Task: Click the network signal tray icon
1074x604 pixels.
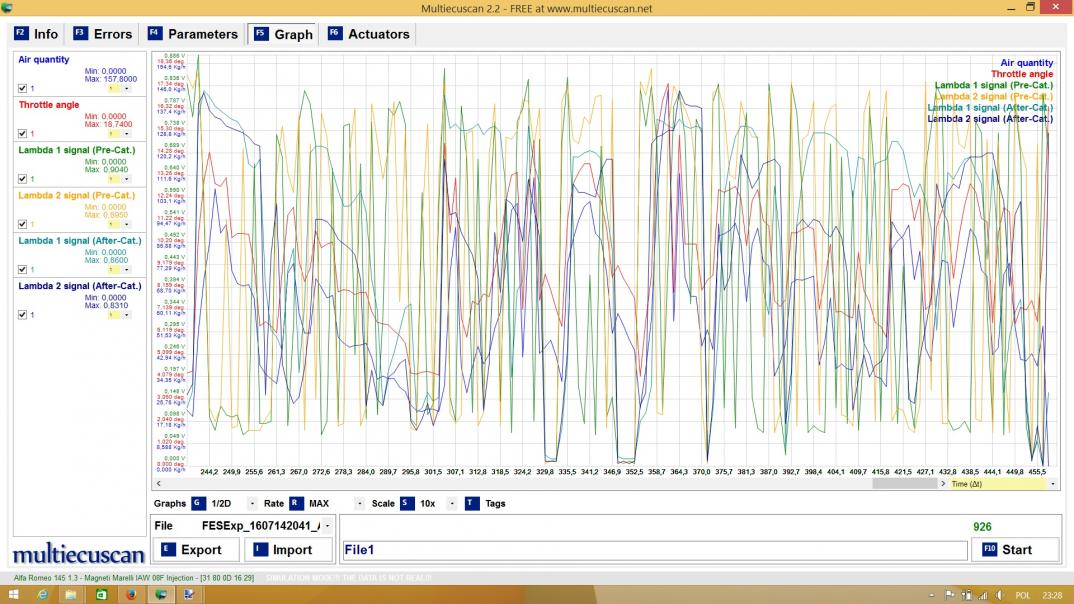Action: pyautogui.click(x=983, y=595)
